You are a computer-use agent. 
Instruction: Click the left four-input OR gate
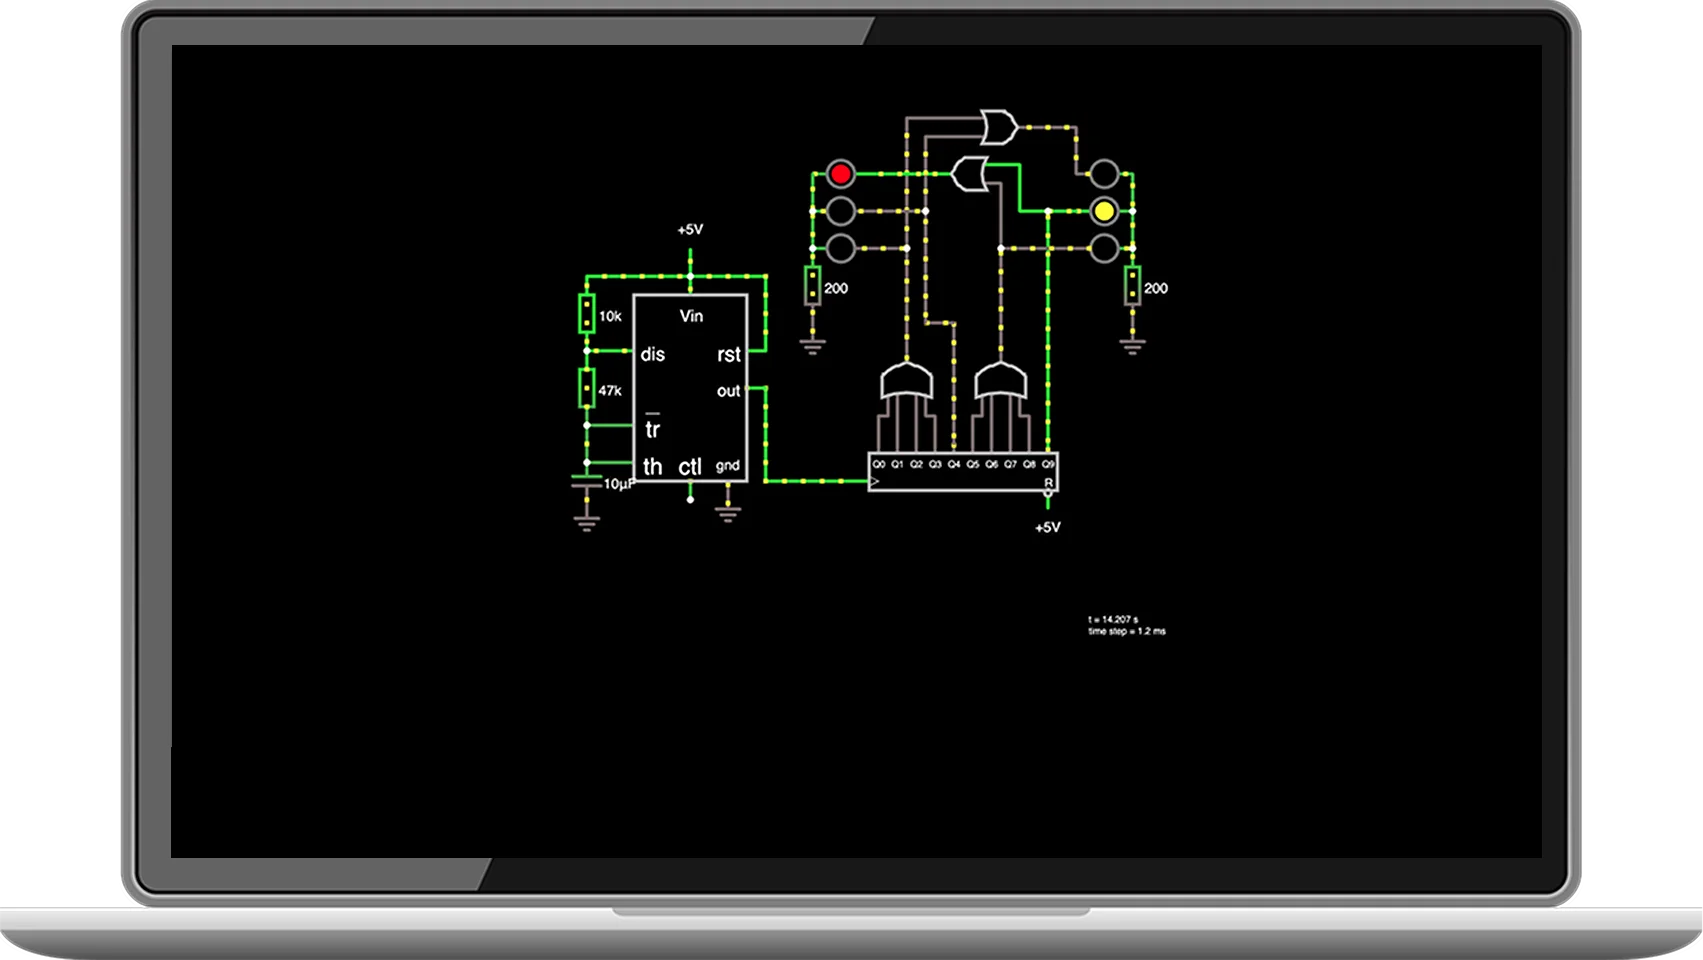coord(906,382)
